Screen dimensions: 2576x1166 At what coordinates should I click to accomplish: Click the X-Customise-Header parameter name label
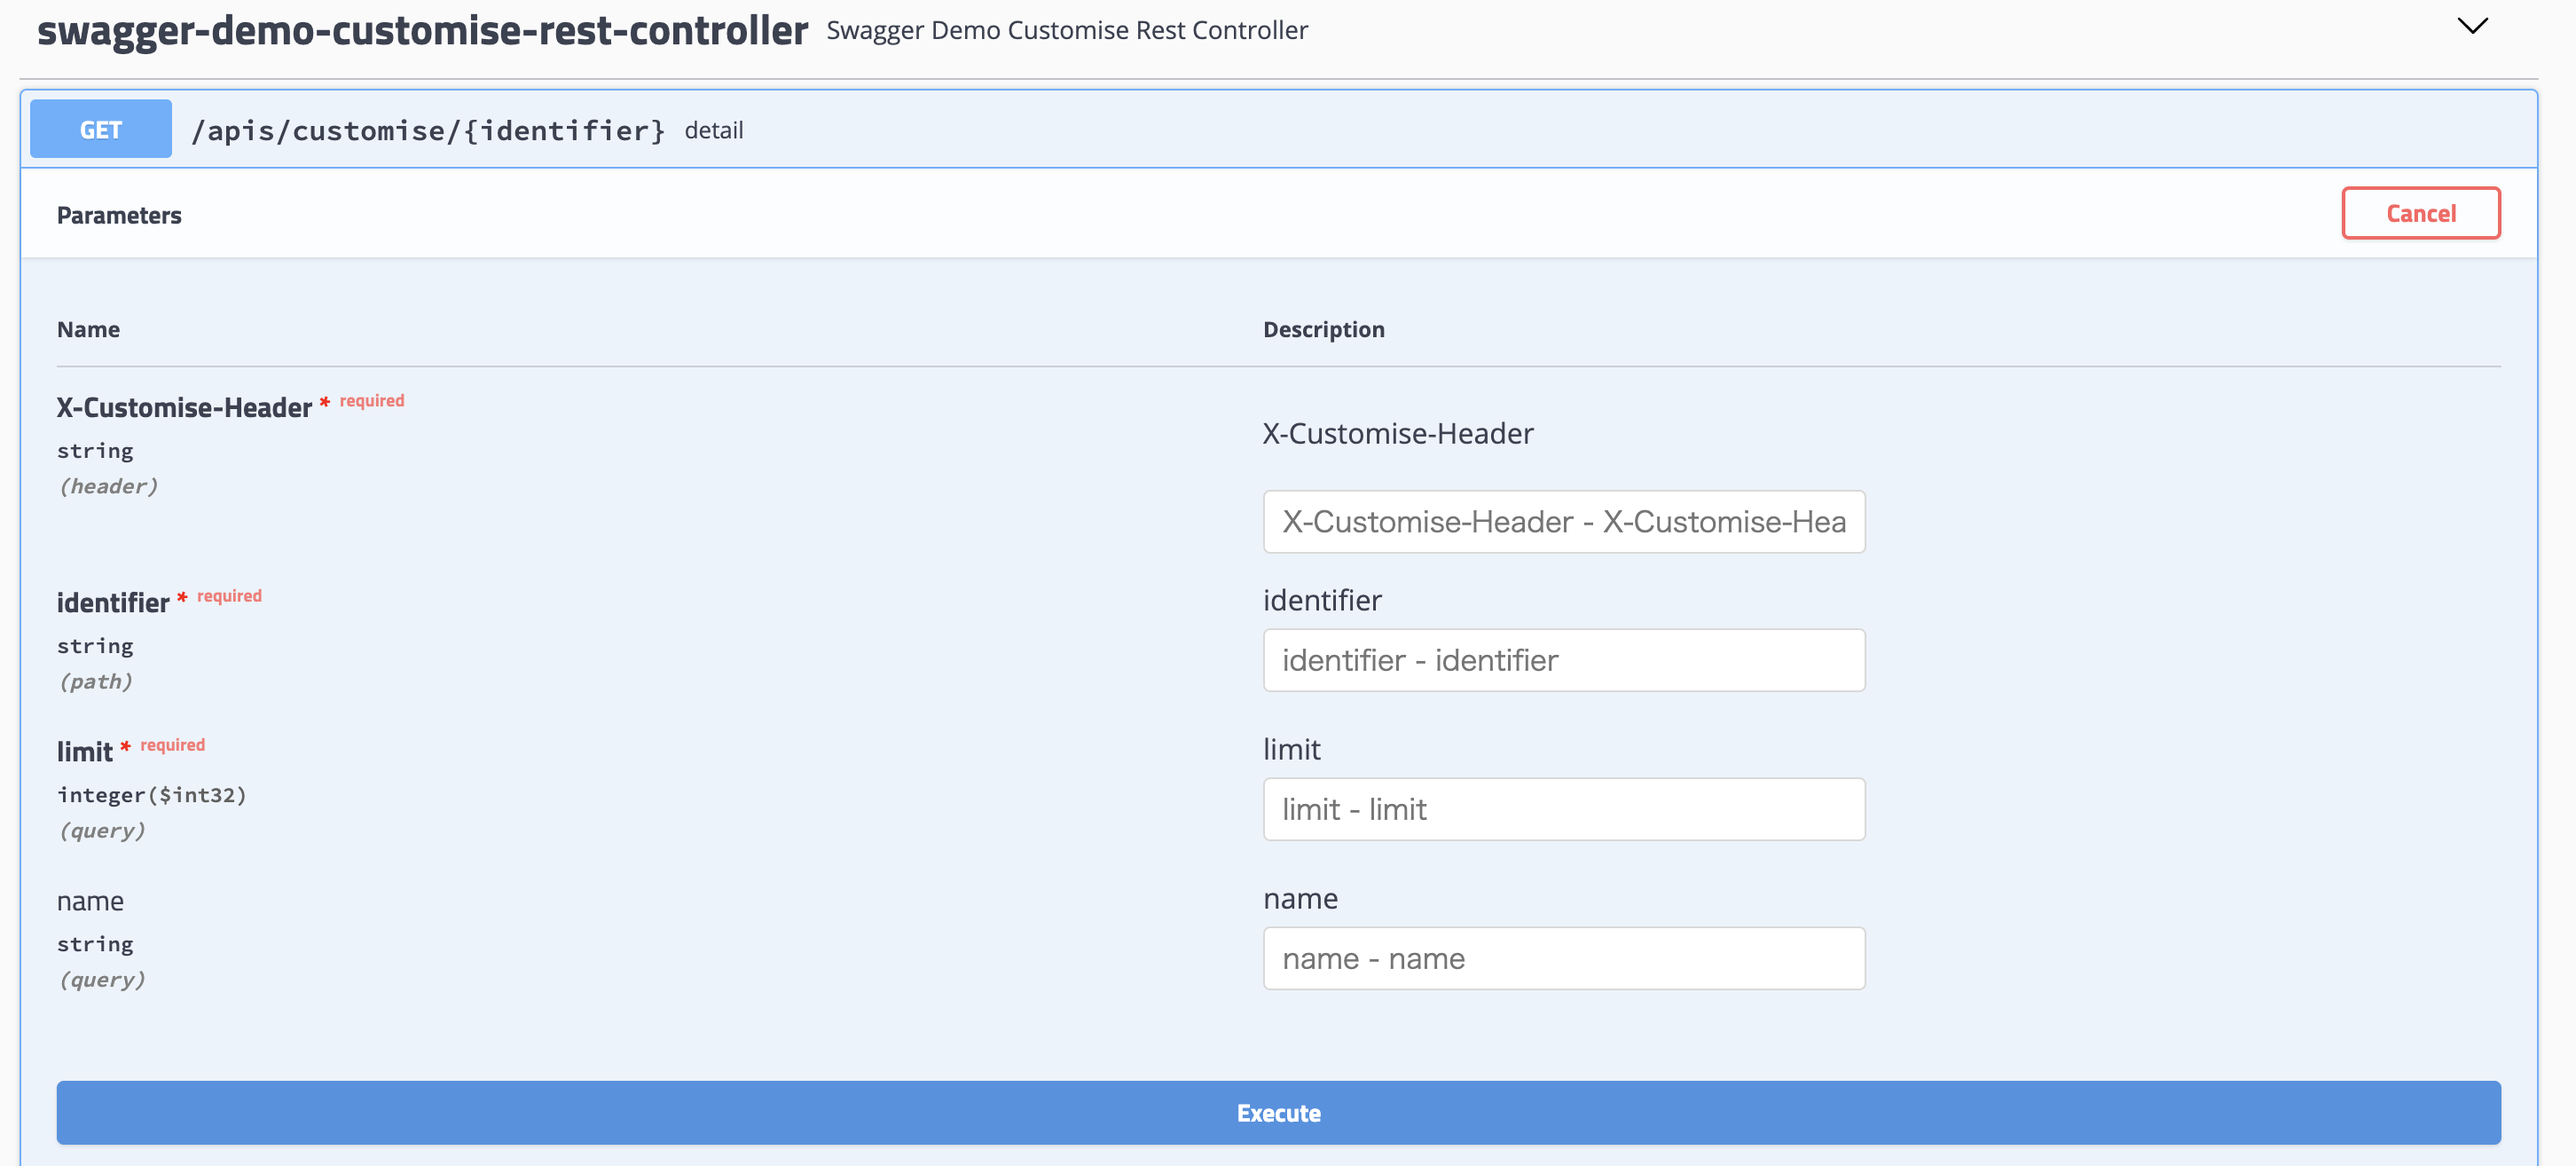click(184, 408)
